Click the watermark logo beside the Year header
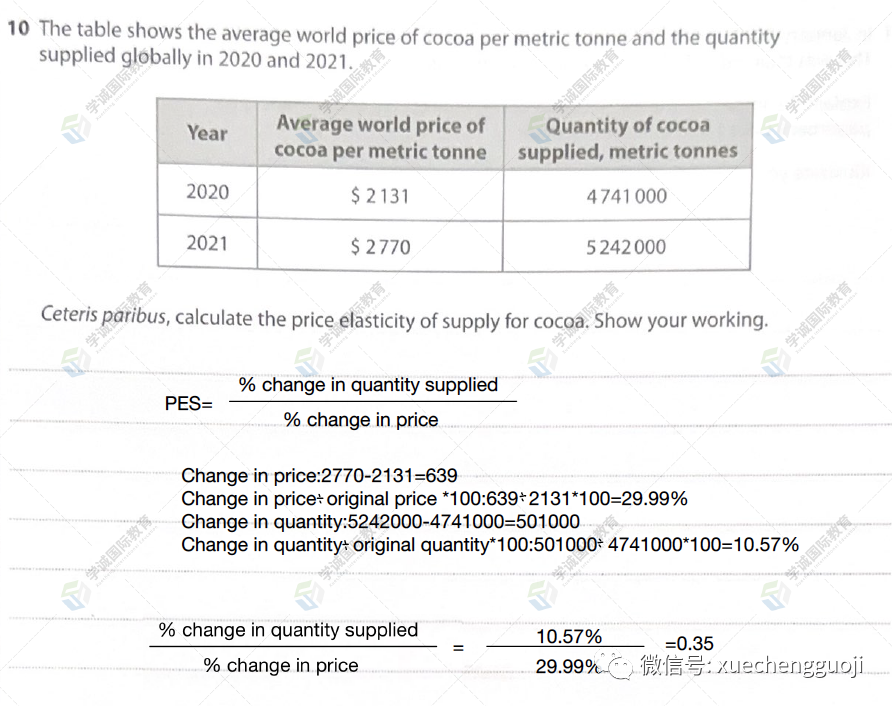This screenshot has width=892, height=706. coord(75,129)
